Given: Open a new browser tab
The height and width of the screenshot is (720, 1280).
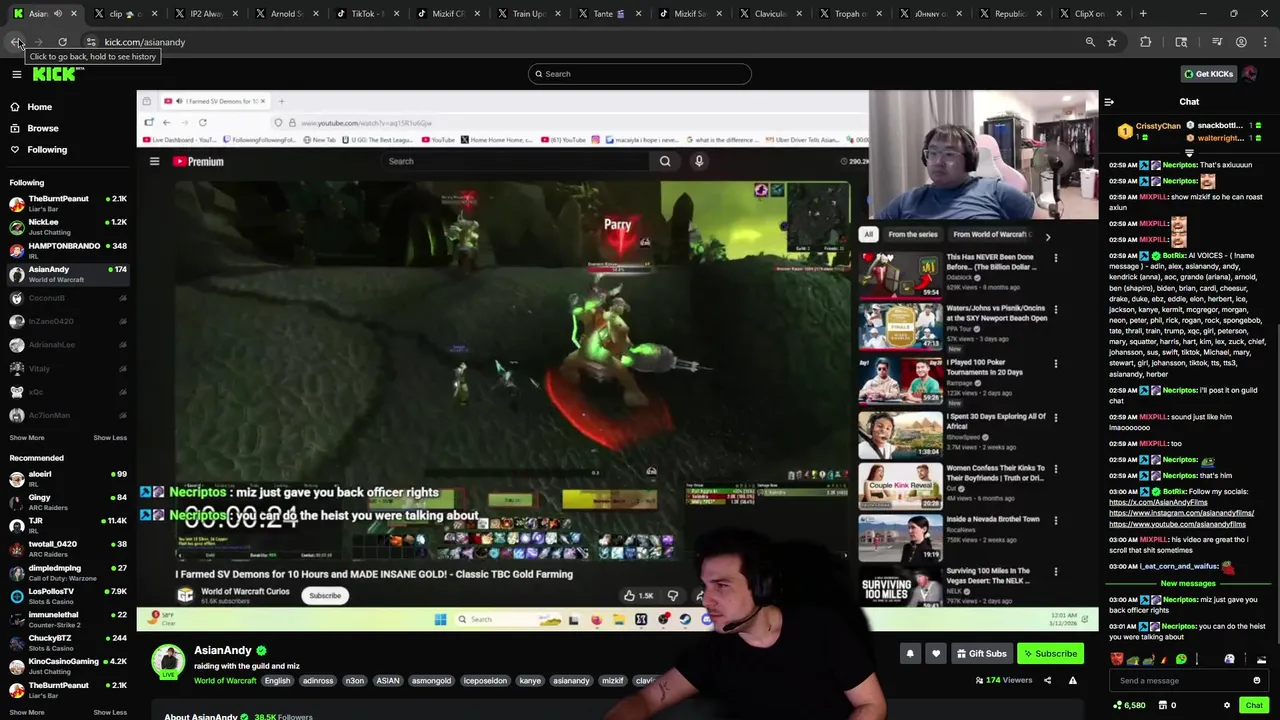Looking at the screenshot, I should point(1143,14).
